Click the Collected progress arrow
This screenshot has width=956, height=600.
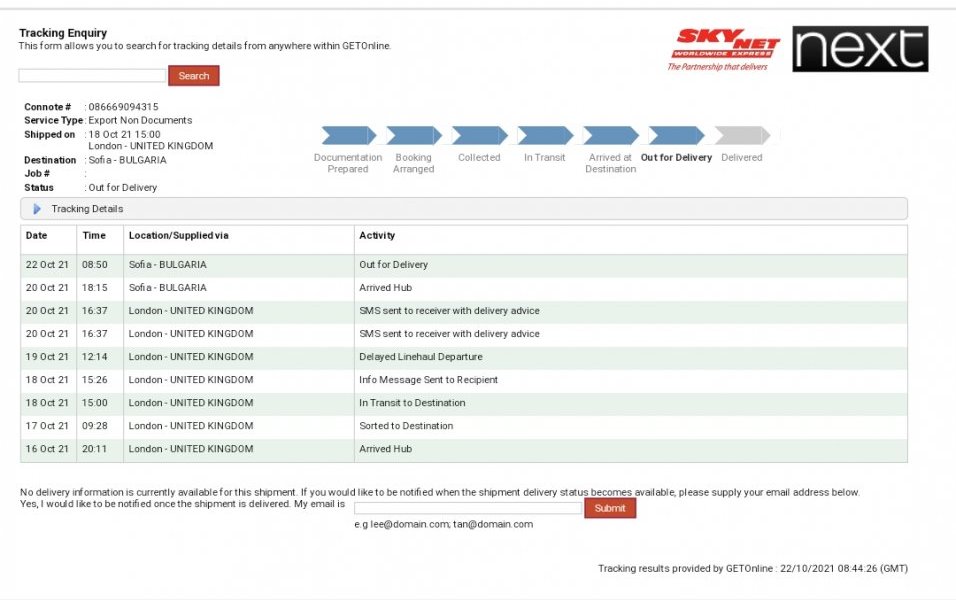[x=479, y=136]
